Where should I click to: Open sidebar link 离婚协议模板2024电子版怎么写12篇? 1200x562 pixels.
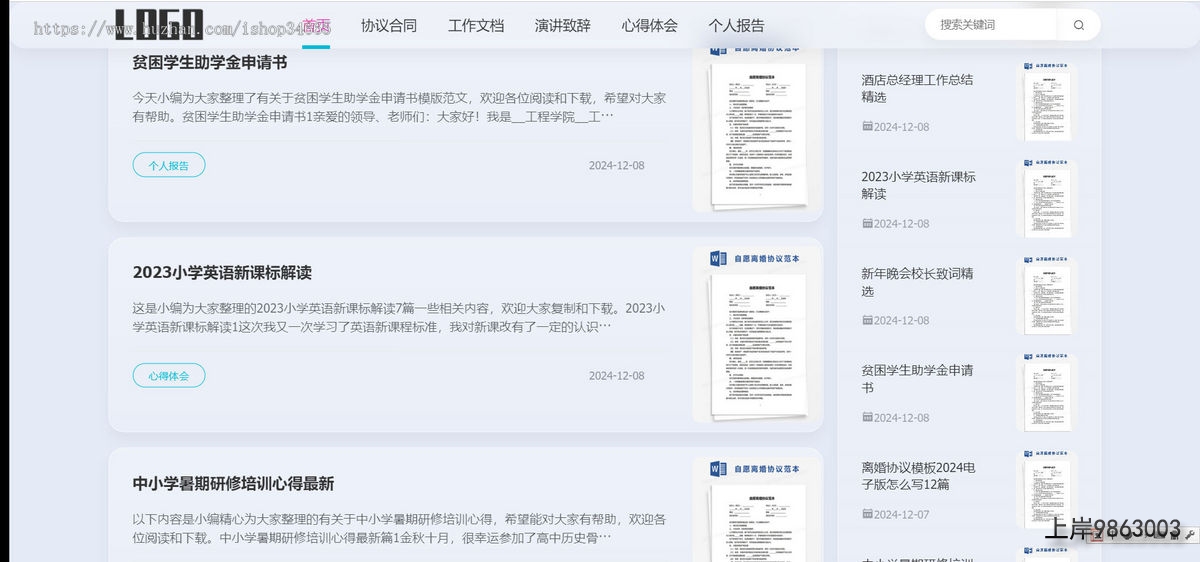point(918,475)
